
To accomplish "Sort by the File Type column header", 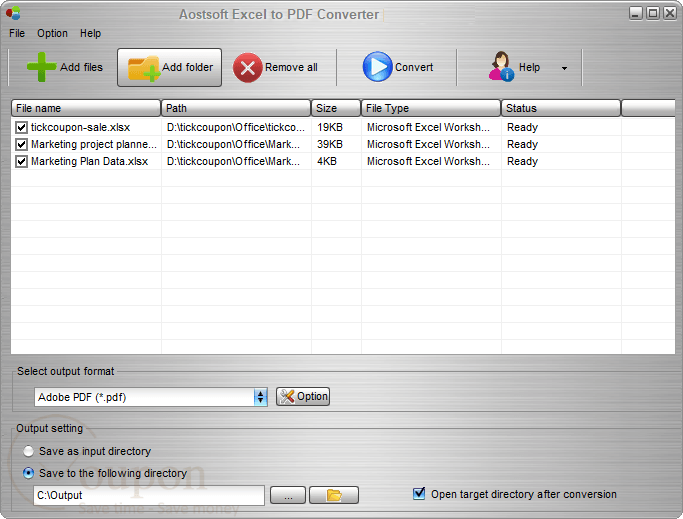I will point(431,108).
